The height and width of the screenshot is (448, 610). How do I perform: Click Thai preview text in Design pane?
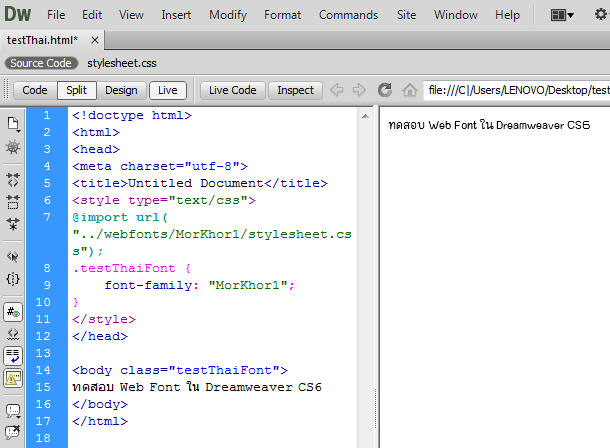point(489,125)
